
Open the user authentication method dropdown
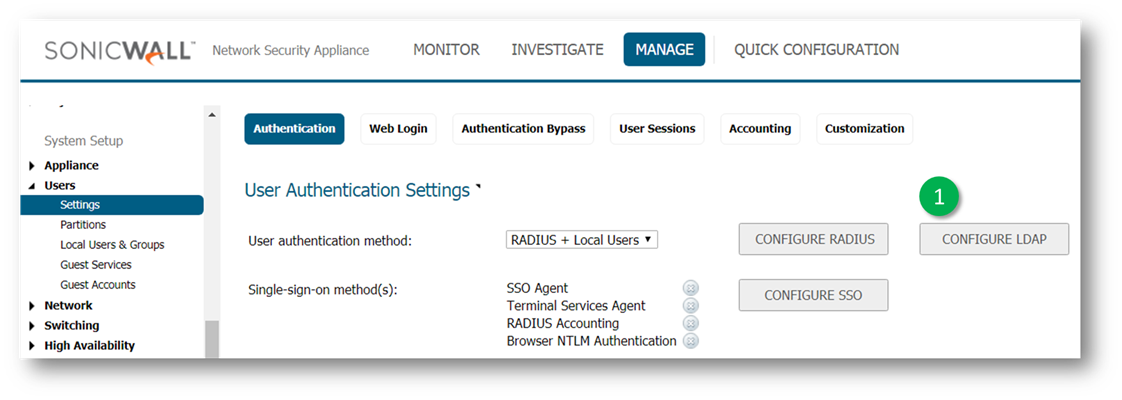tap(582, 239)
